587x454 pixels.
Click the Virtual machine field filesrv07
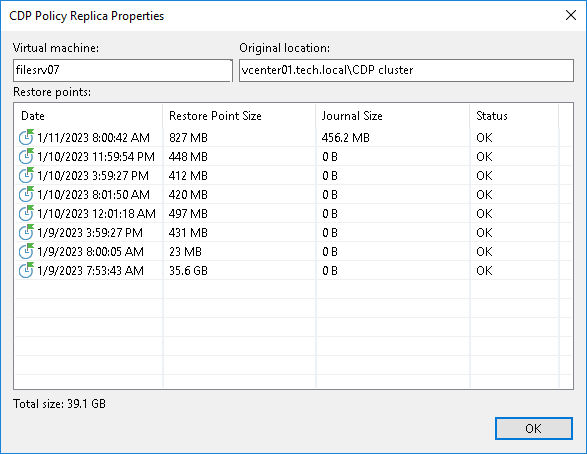click(122, 70)
